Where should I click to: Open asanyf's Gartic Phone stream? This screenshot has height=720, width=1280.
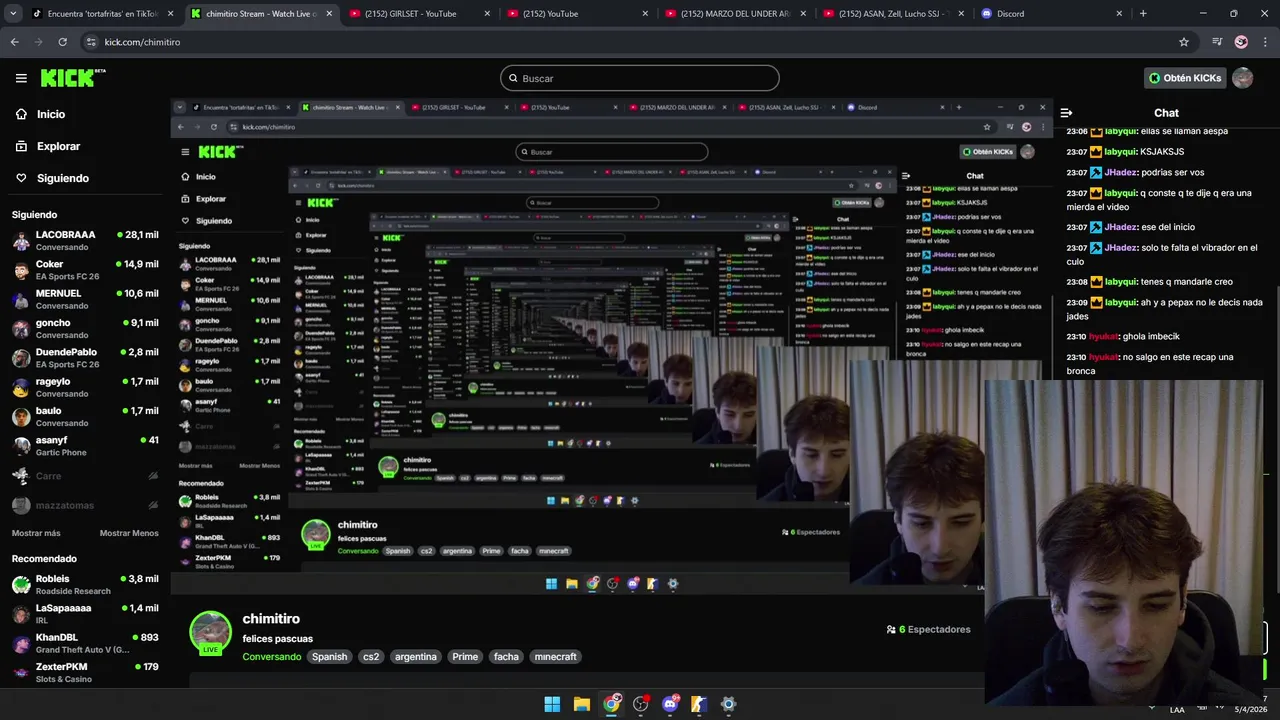[x=85, y=446]
